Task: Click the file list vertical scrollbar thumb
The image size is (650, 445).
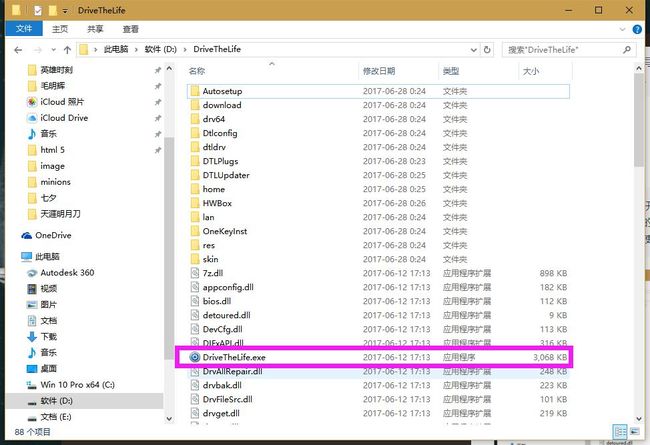Action: [x=639, y=120]
